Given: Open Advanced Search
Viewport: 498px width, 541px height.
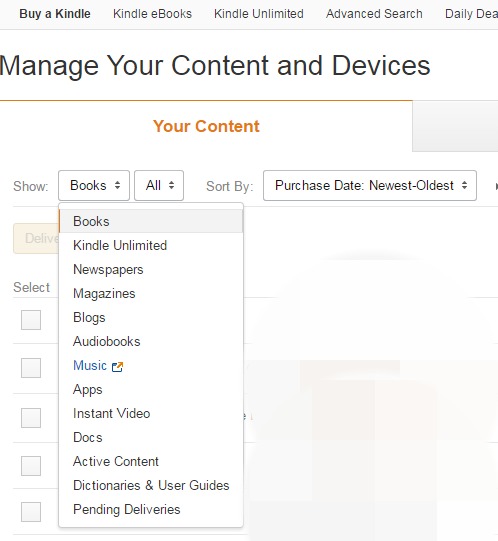Looking at the screenshot, I should pyautogui.click(x=374, y=14).
